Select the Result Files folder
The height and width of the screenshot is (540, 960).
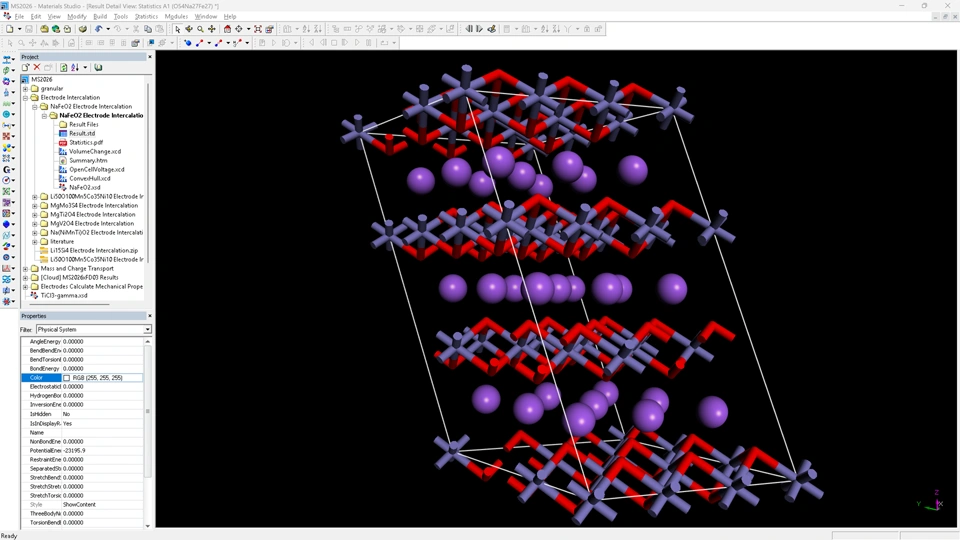[x=83, y=124]
